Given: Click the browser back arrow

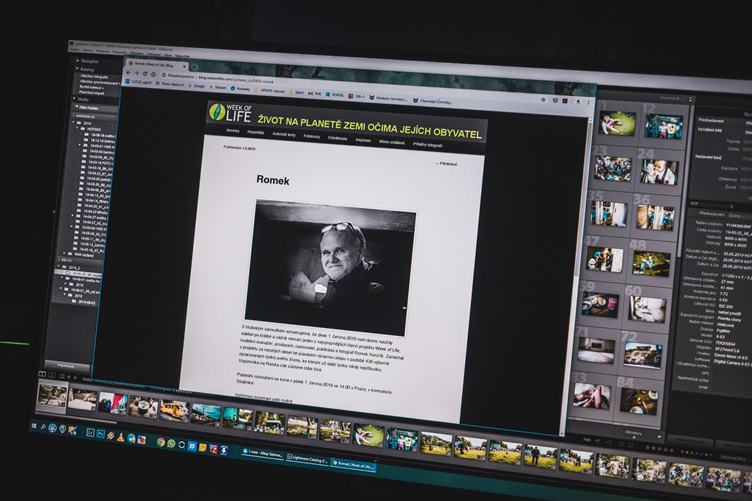Looking at the screenshot, I should [x=129, y=72].
